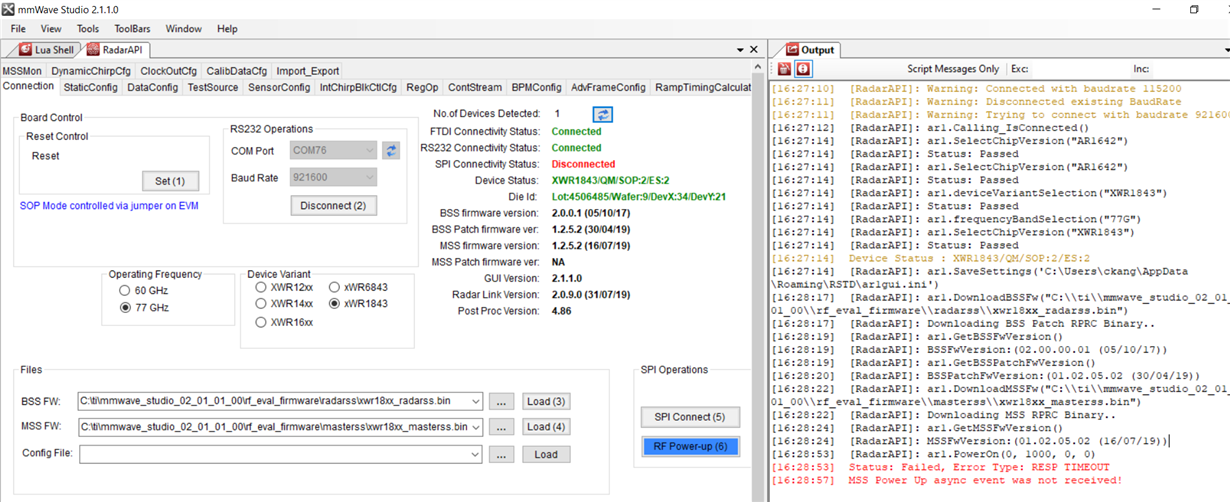Browse for MSS FW file
Image resolution: width=1230 pixels, height=502 pixels.
click(502, 427)
